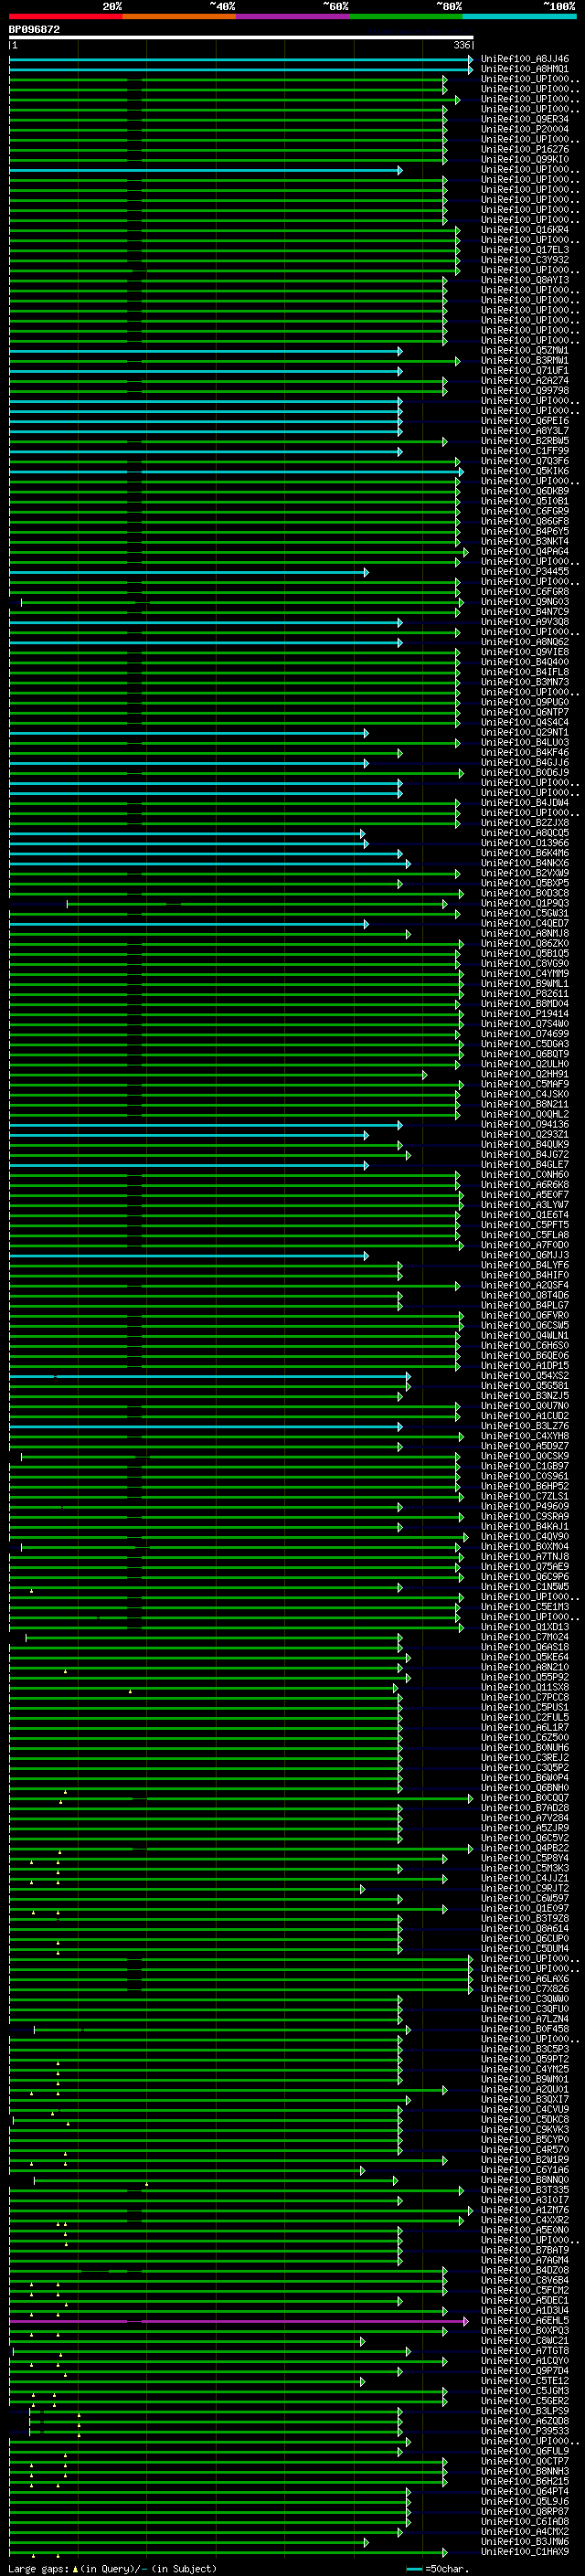This screenshot has height=2576, width=585.
Task: Click the cyan ~100% identity legend bar
Action: coord(520,16)
